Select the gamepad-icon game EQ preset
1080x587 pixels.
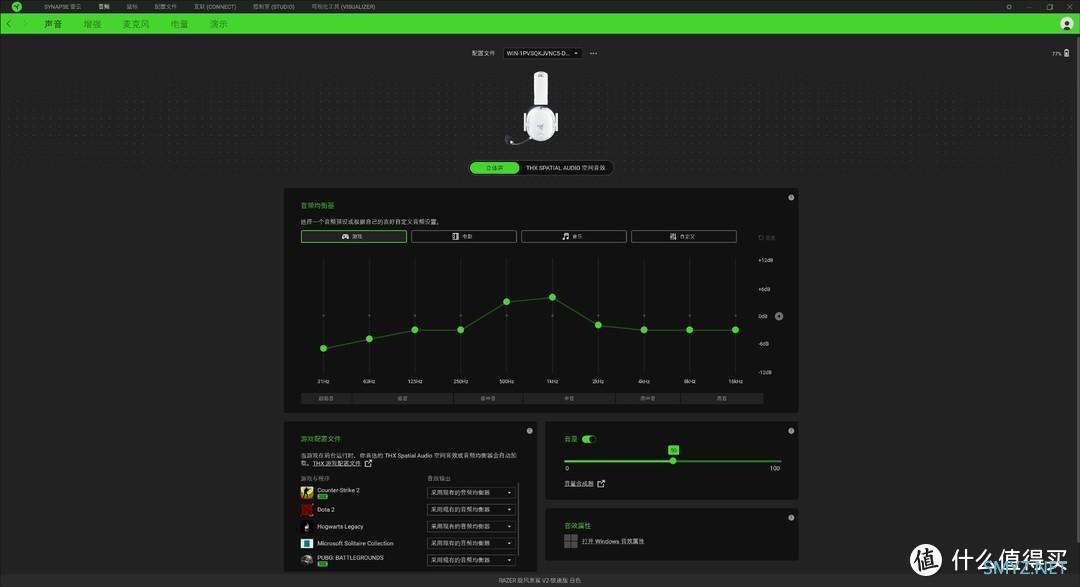[x=353, y=236]
